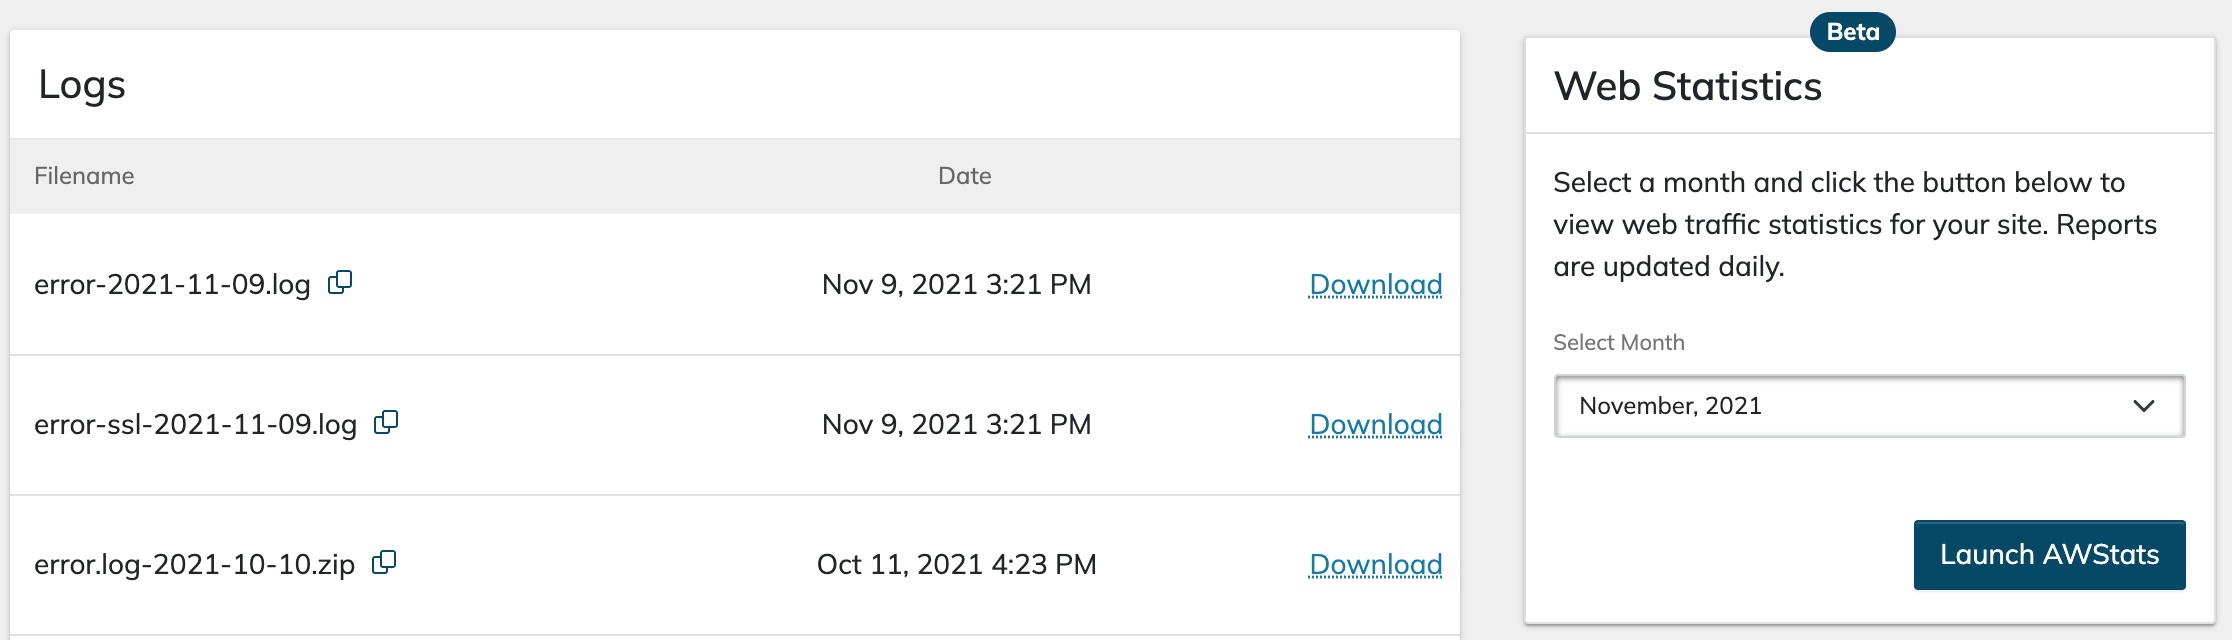
Task: Click the Filename column header
Action: [x=84, y=176]
